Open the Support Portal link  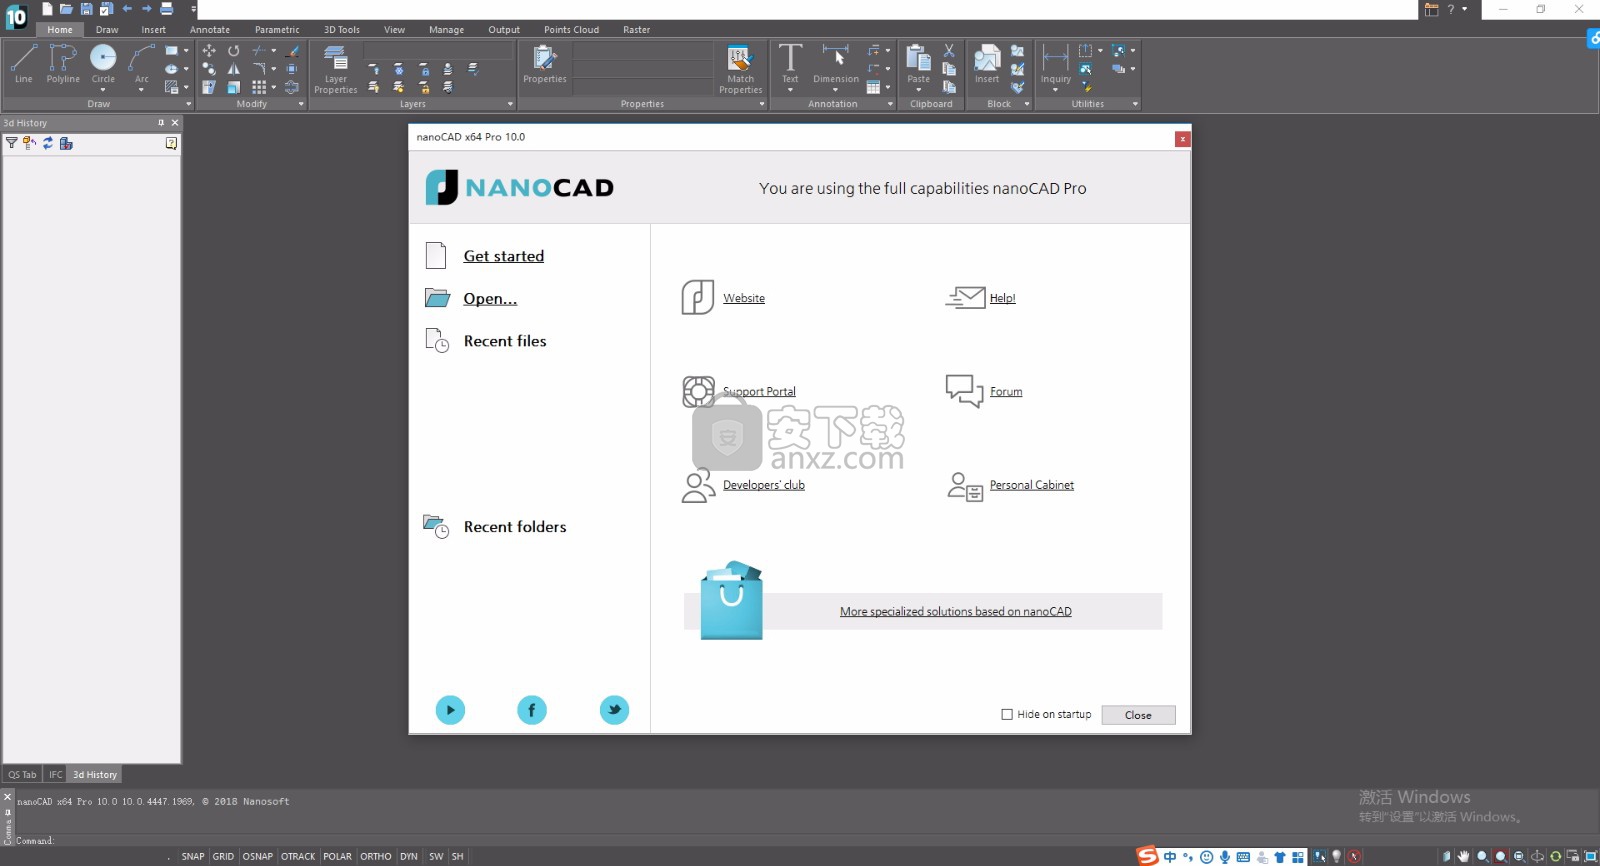click(759, 391)
